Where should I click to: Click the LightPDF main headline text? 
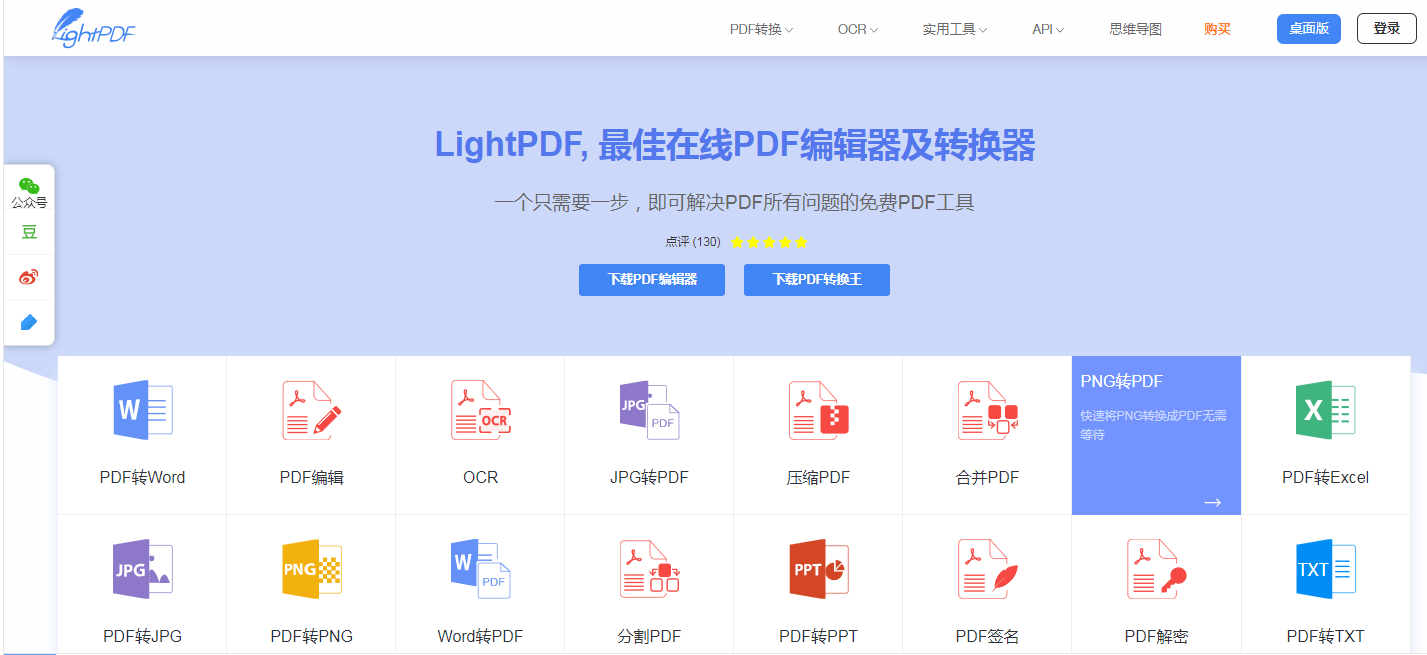734,146
